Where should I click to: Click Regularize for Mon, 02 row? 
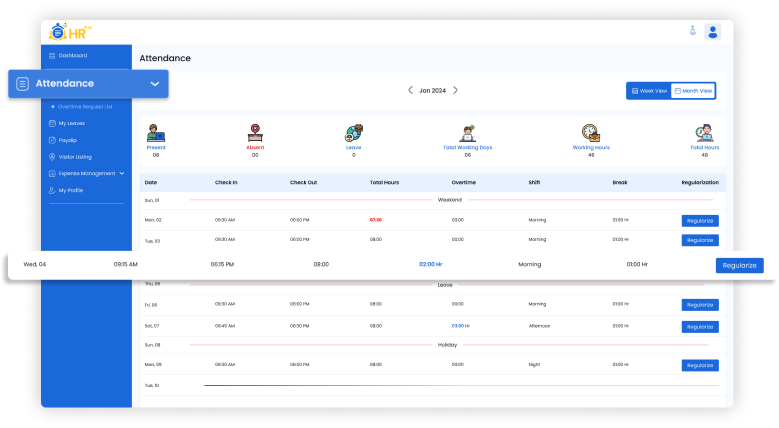coord(700,220)
